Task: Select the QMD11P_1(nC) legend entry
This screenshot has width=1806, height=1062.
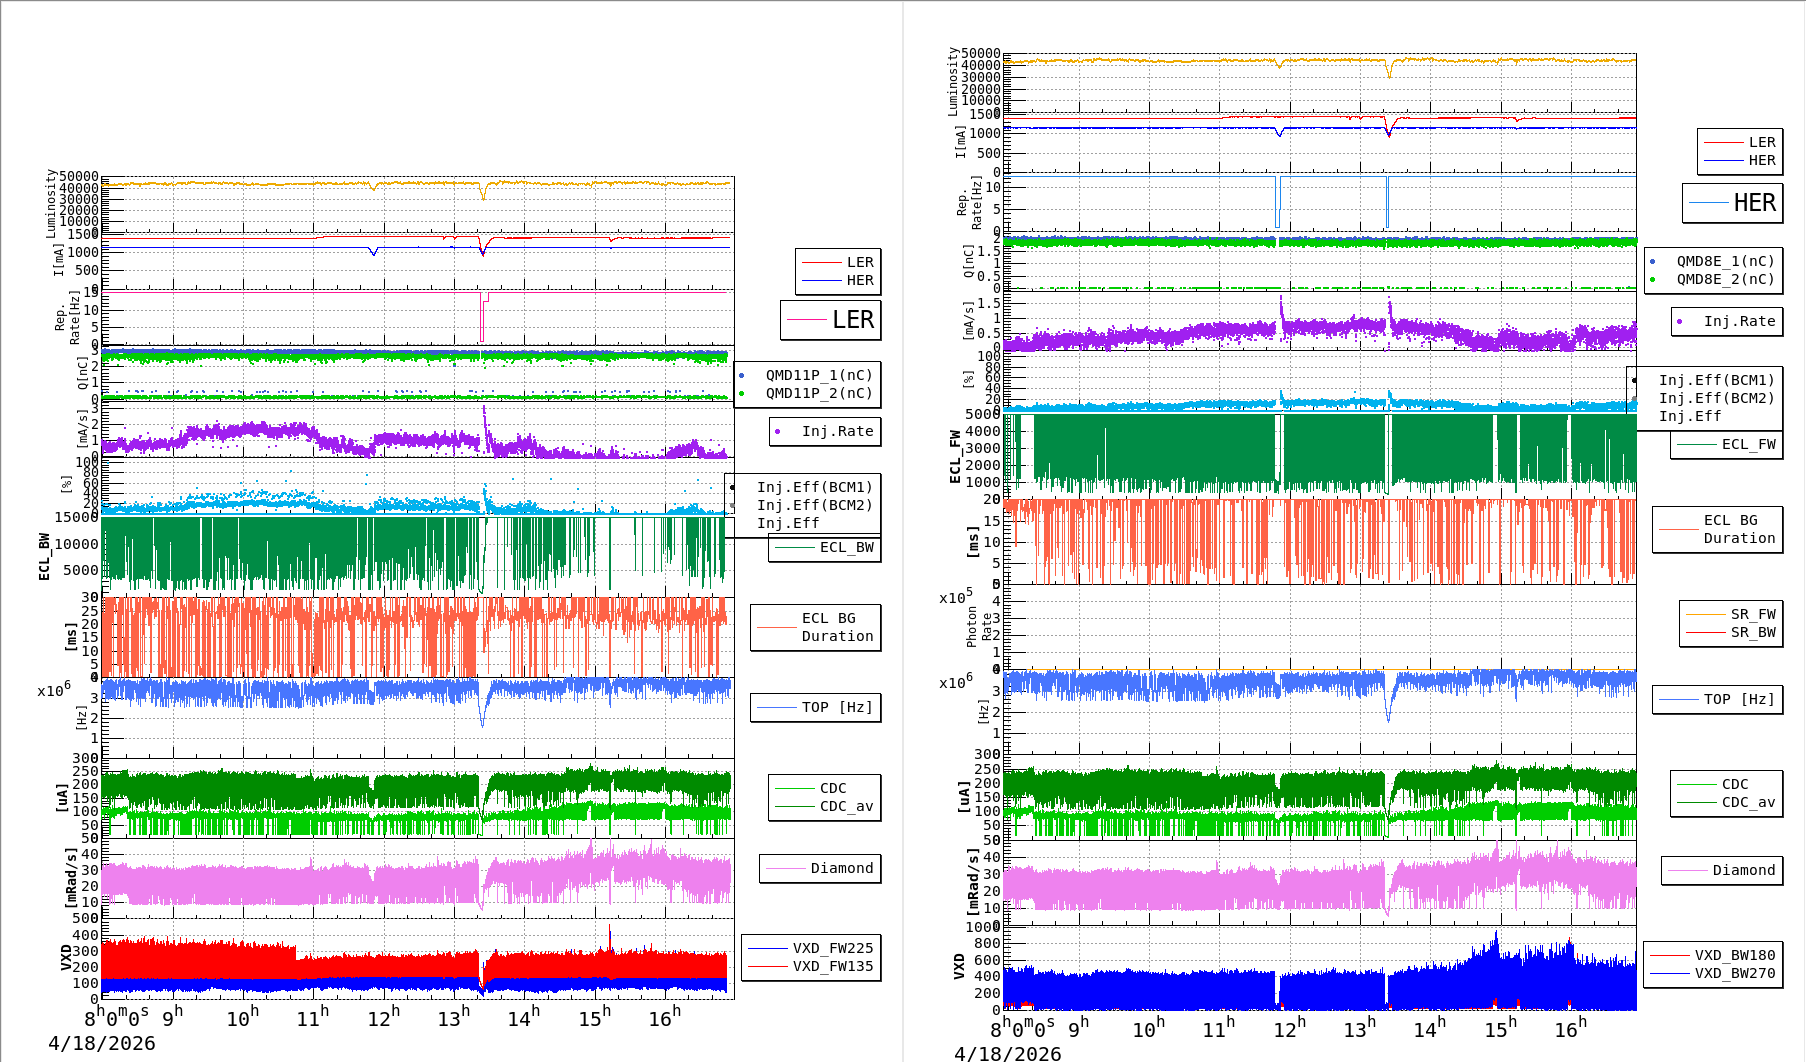Action: coord(818,375)
